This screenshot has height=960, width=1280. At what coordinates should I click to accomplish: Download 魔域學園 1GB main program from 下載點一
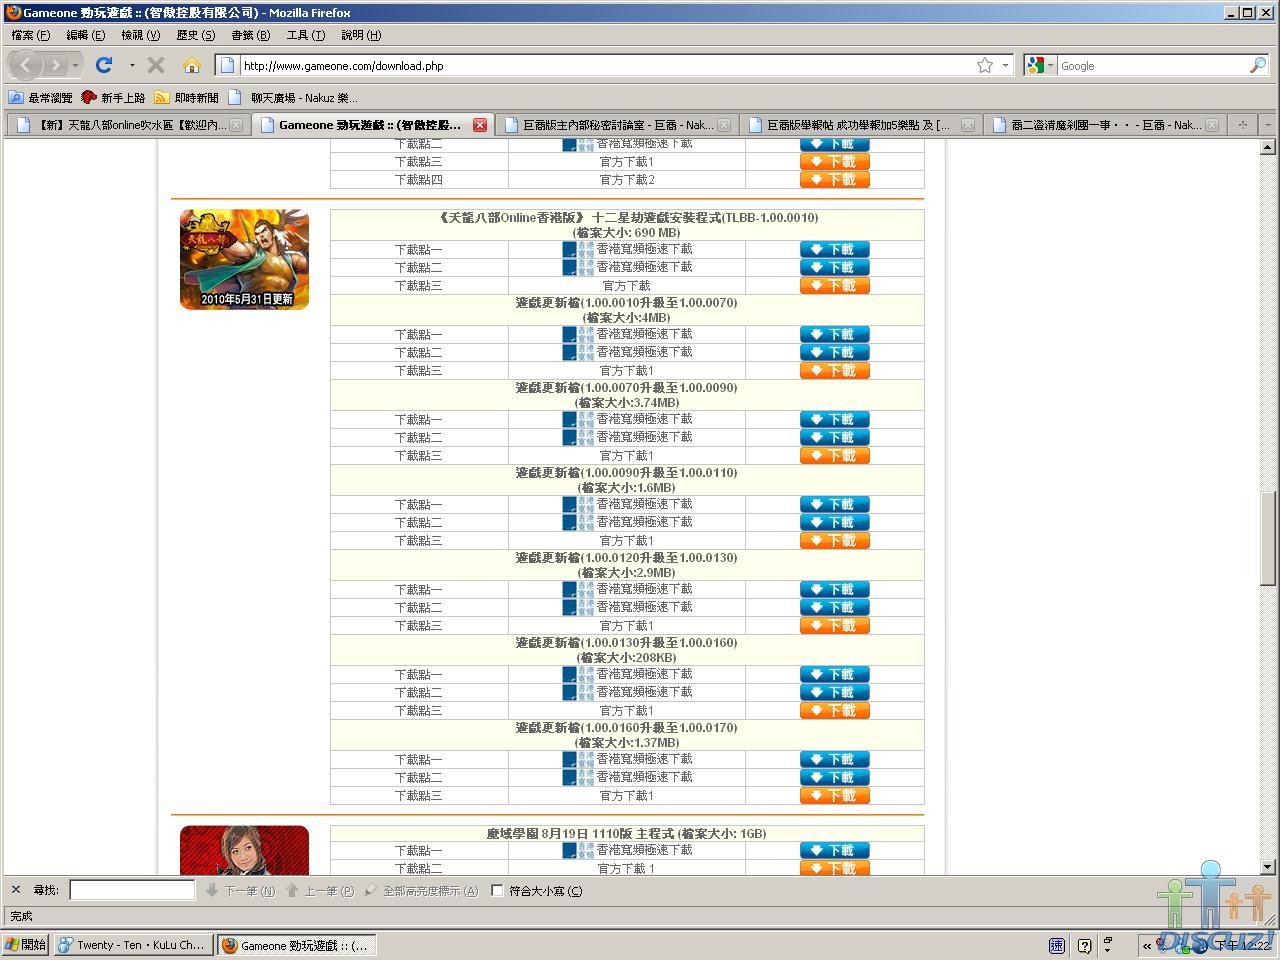coord(835,850)
